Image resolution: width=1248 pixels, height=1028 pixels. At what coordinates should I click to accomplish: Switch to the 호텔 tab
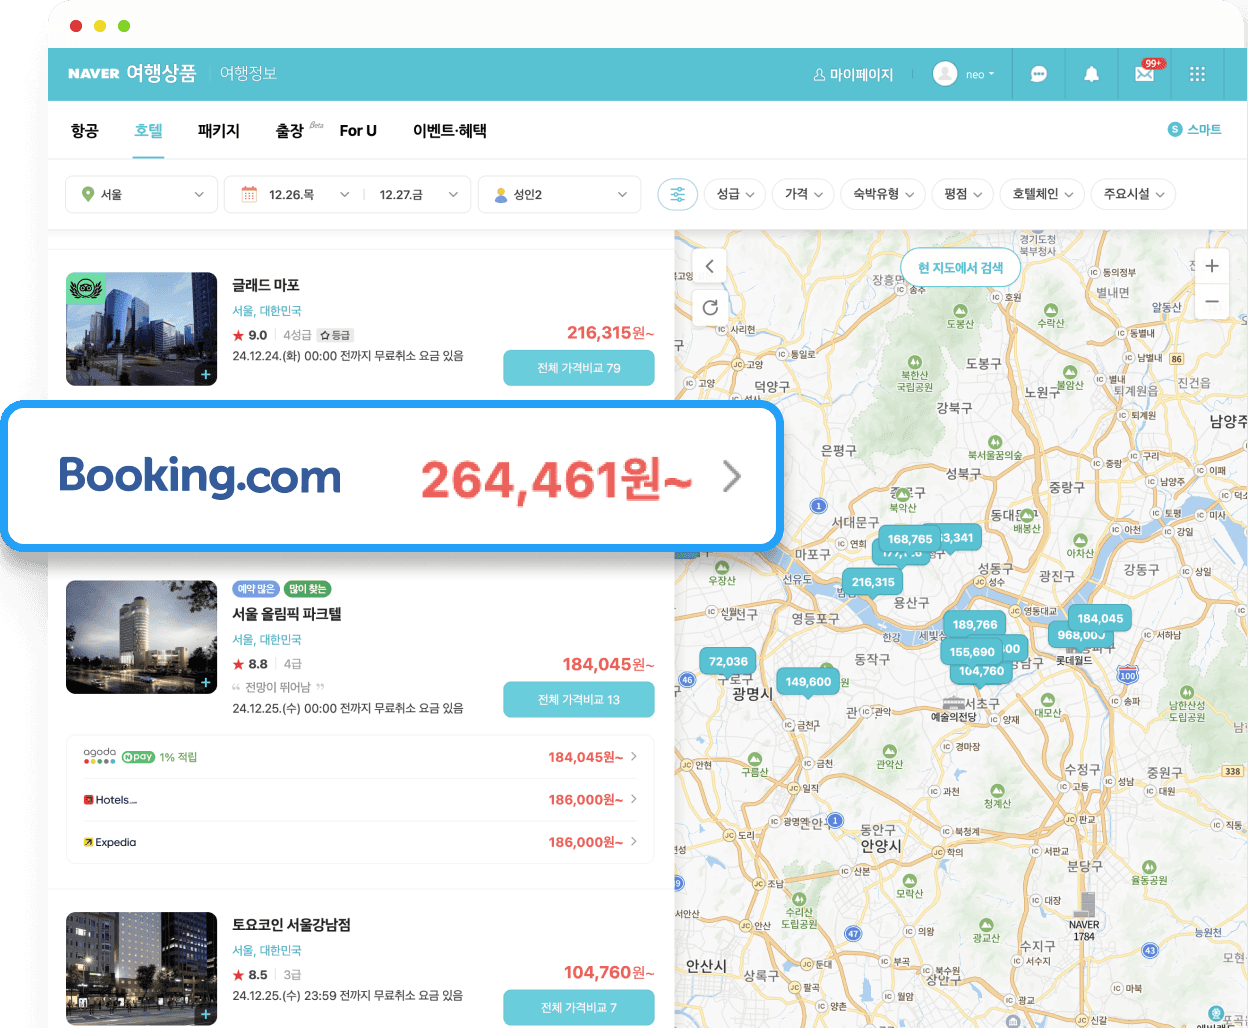[148, 131]
